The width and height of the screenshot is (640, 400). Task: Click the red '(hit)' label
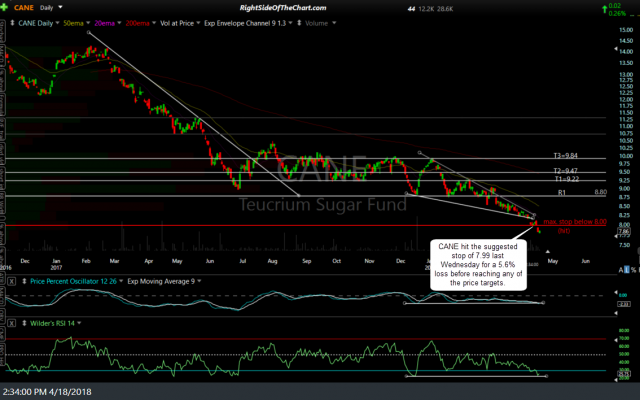[564, 231]
